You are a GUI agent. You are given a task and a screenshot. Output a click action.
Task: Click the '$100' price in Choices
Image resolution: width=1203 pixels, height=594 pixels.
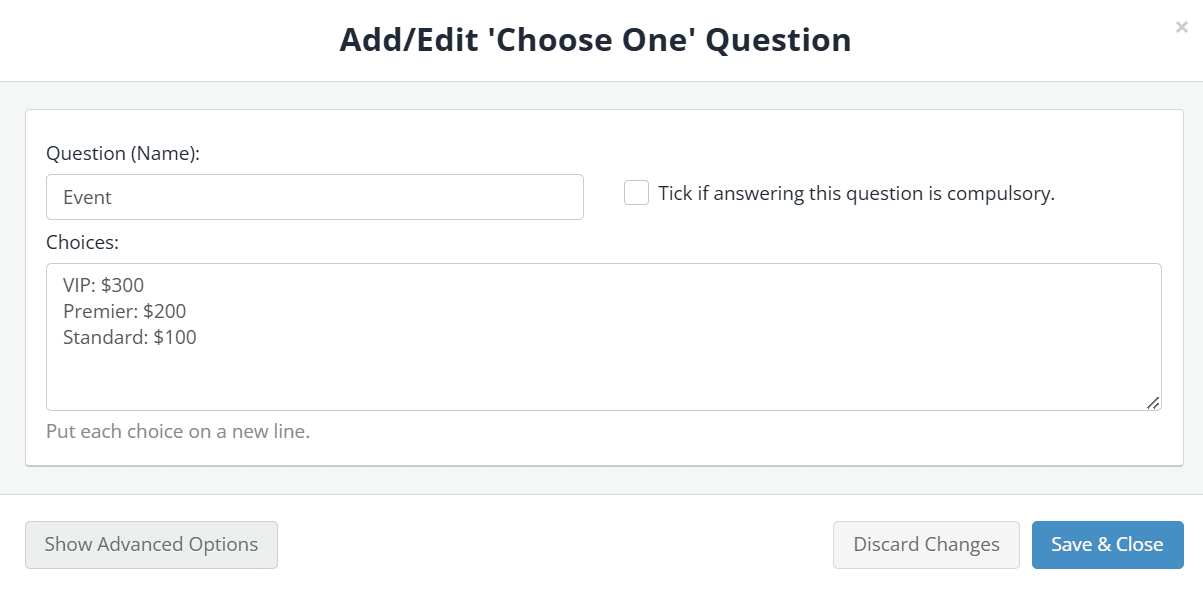[x=175, y=337]
